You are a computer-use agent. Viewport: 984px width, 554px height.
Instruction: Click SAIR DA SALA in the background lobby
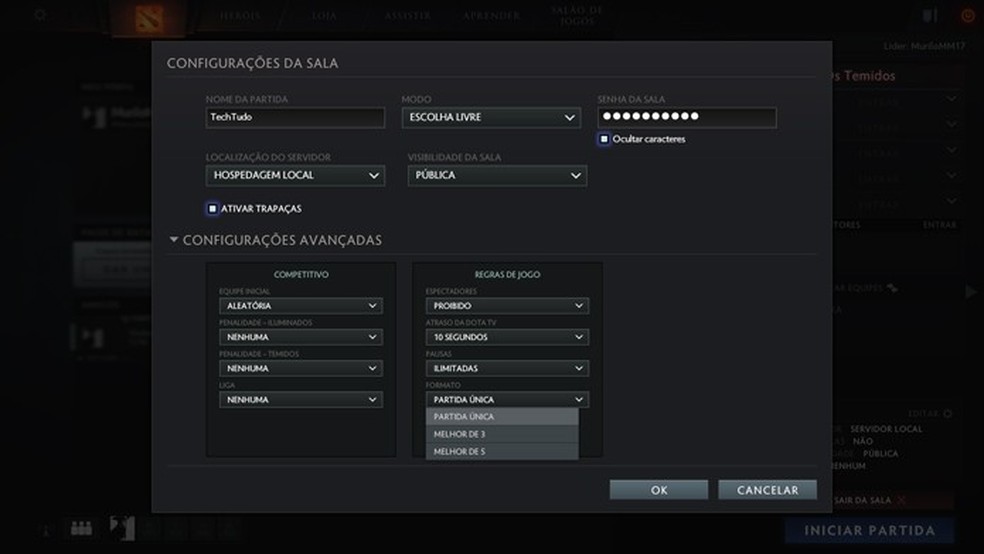[x=862, y=500]
